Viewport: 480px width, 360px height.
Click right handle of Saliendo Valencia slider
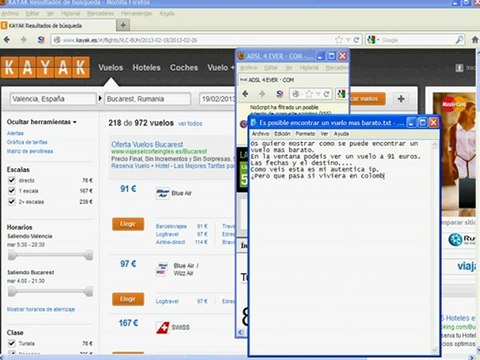89,255
